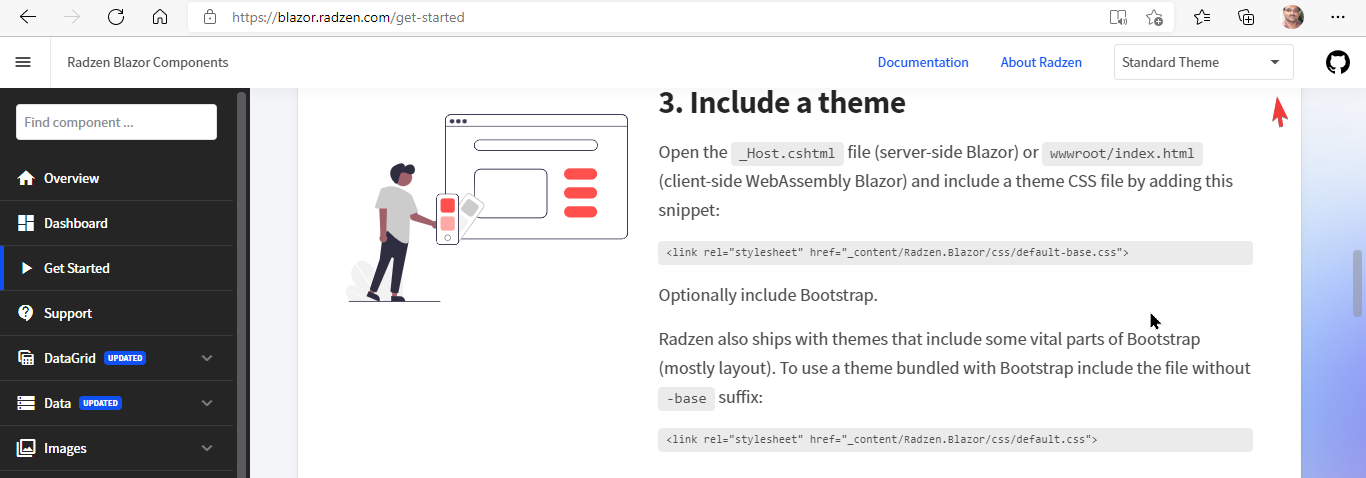Open the Documentation link
The width and height of the screenshot is (1366, 478).
[x=923, y=62]
